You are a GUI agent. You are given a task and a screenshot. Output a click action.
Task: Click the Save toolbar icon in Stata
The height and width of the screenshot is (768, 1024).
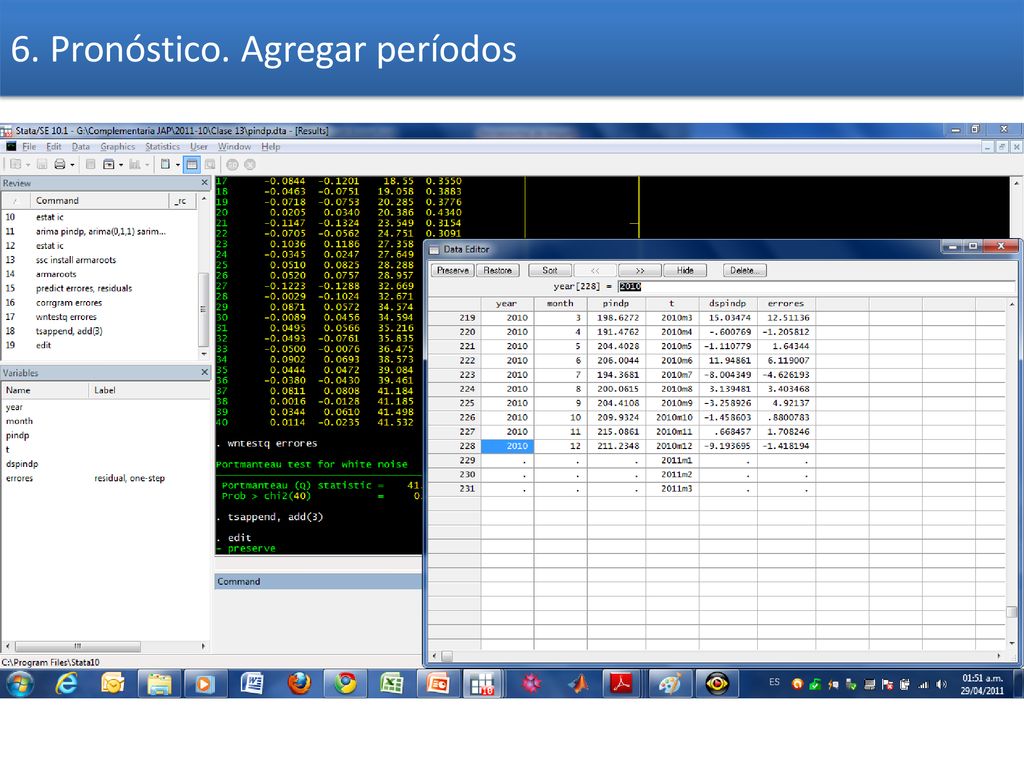[x=42, y=165]
